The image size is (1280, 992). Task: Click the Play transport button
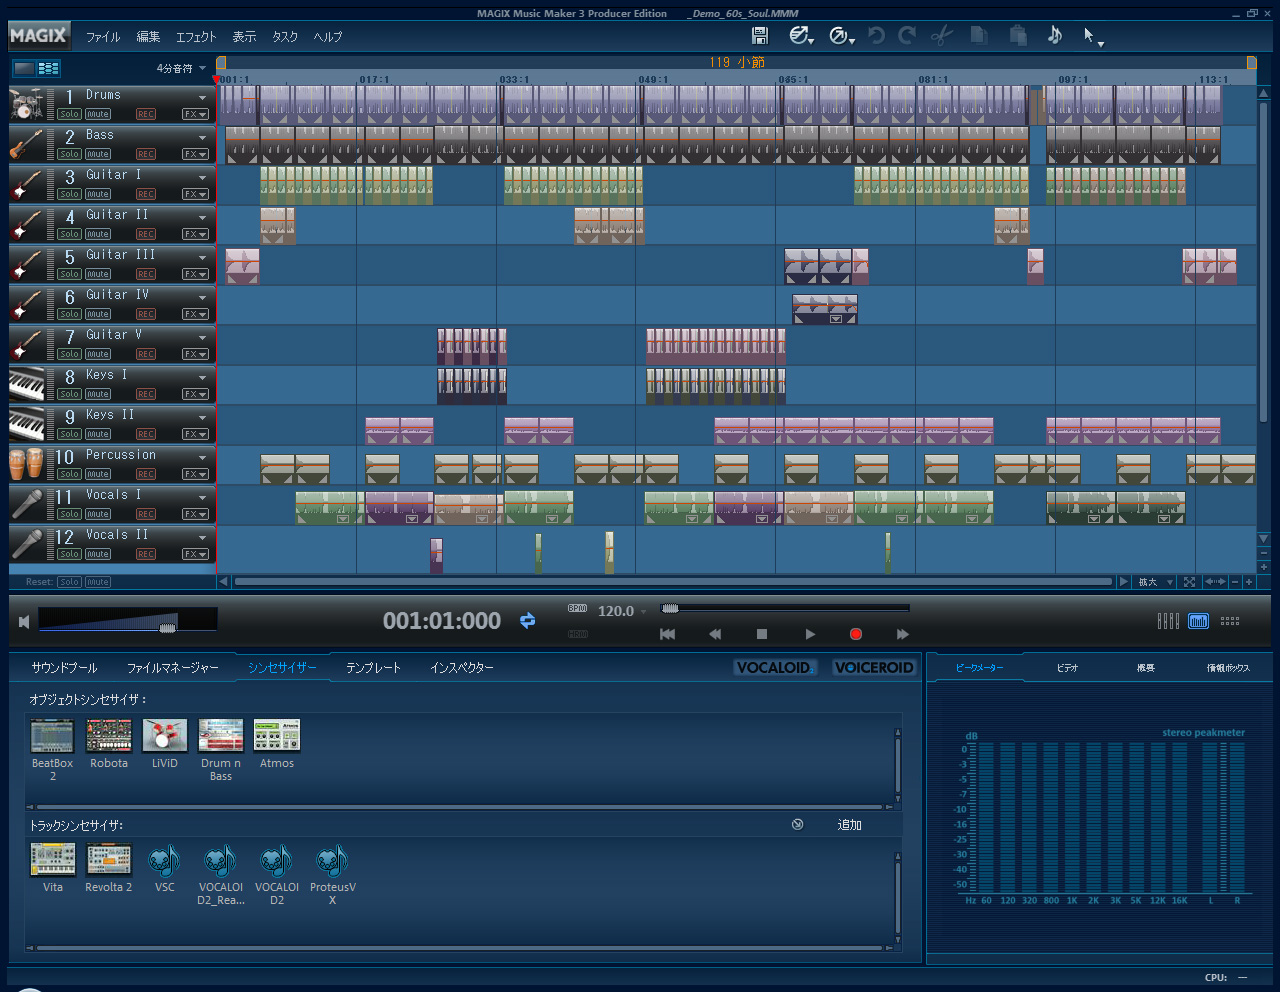coord(810,634)
